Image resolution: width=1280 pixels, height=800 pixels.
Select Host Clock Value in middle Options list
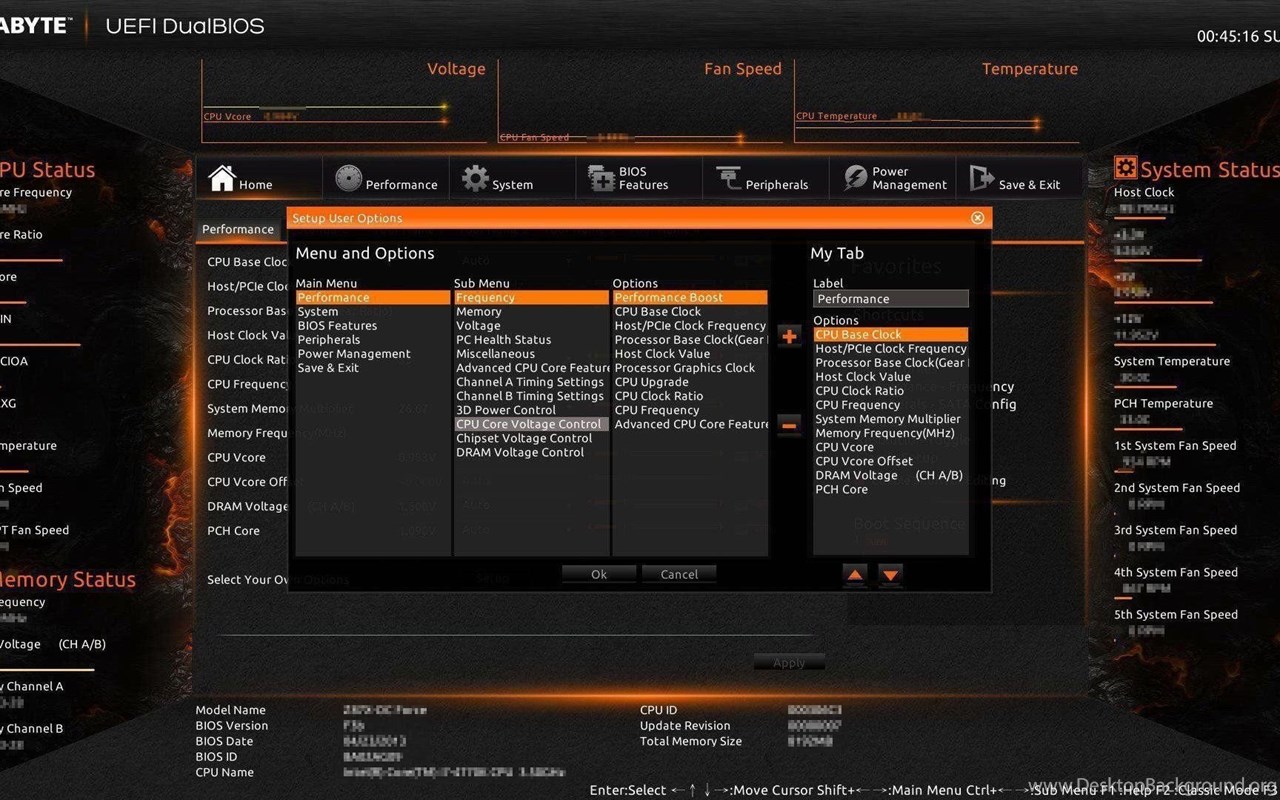point(690,354)
